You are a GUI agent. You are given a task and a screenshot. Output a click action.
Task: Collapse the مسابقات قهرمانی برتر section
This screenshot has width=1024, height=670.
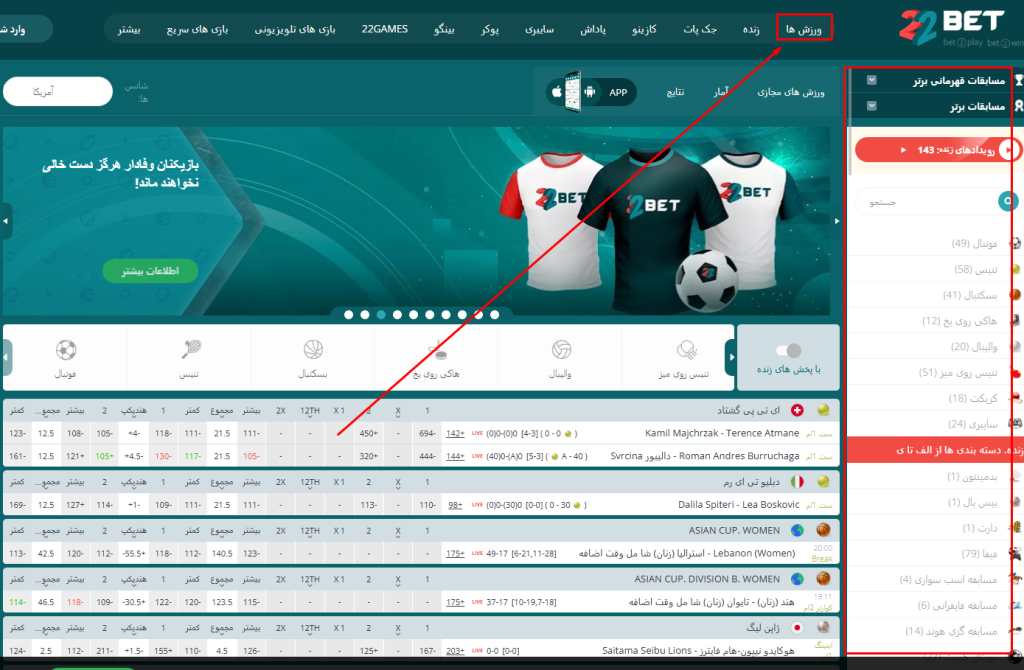pos(871,80)
